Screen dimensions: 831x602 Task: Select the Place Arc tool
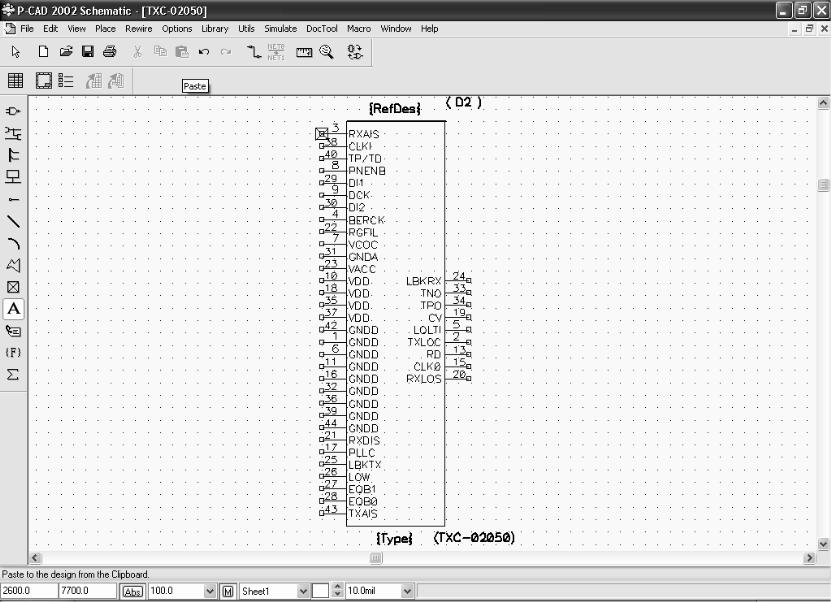coord(13,243)
